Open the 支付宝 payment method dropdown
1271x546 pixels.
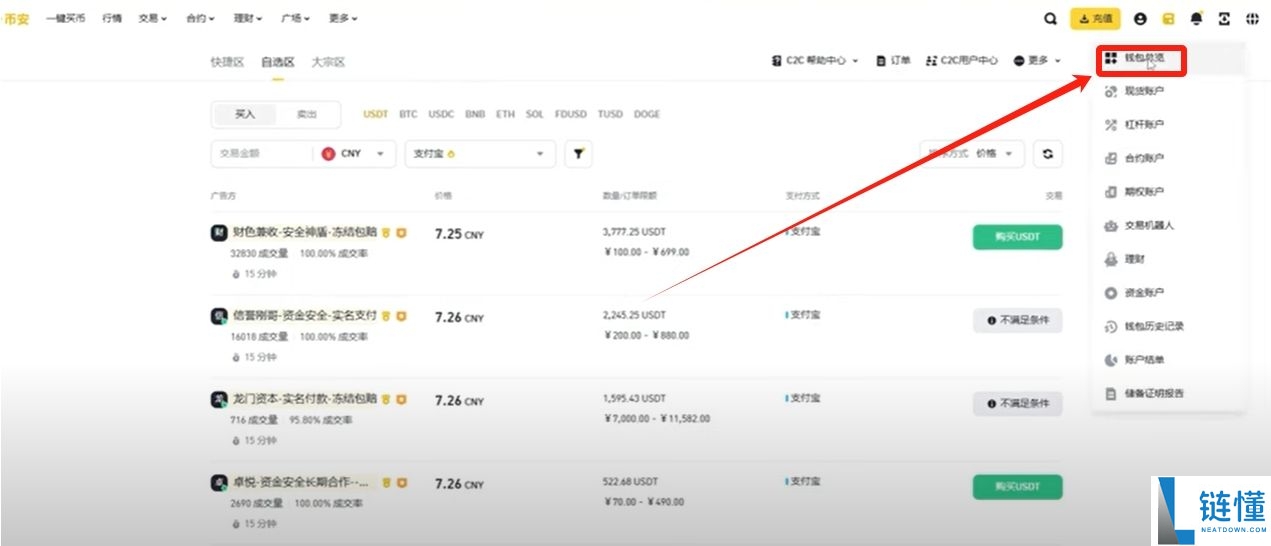point(480,154)
